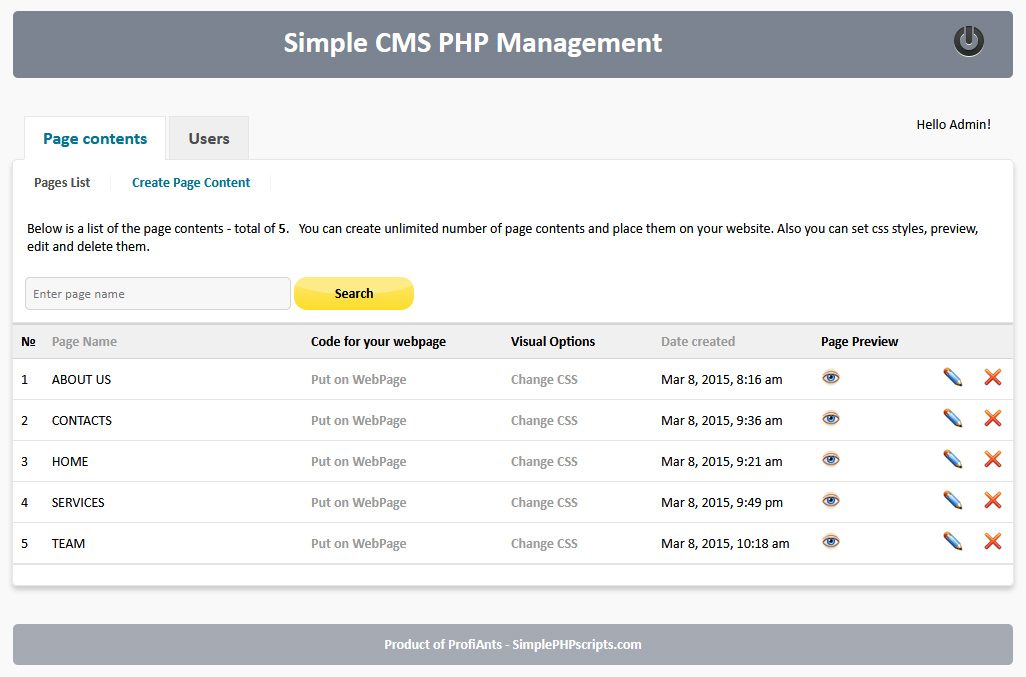Preview the SERVICES page via eye icon
1026x677 pixels.
pyautogui.click(x=830, y=501)
